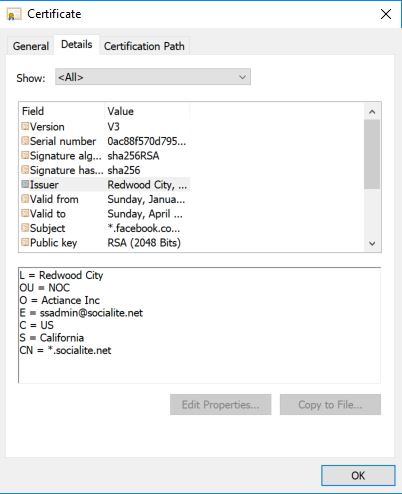
Task: Click the Copy to File button
Action: point(330,405)
